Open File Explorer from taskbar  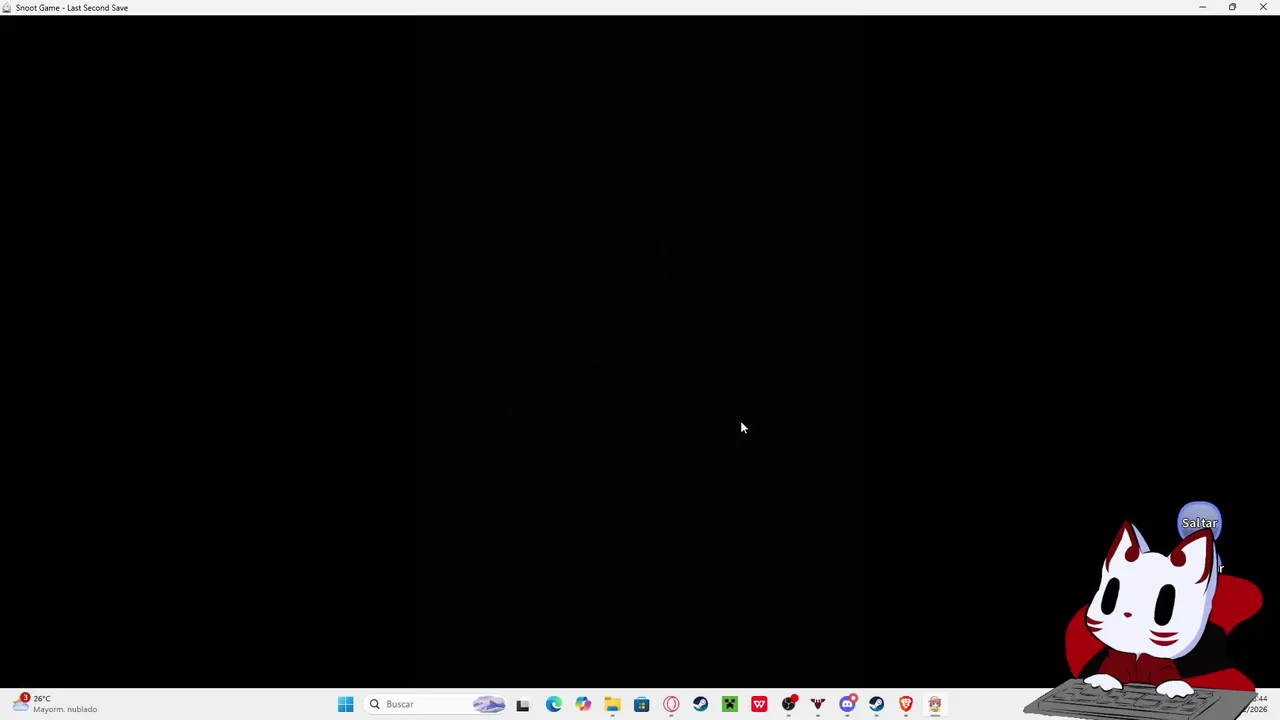(x=612, y=704)
